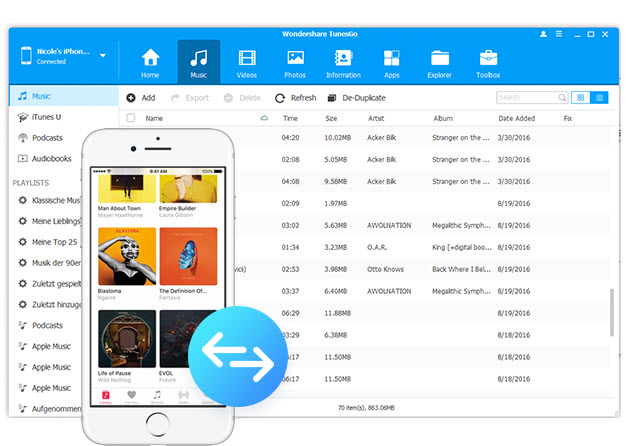Sort by the Size column
The image size is (626, 446).
[x=331, y=118]
